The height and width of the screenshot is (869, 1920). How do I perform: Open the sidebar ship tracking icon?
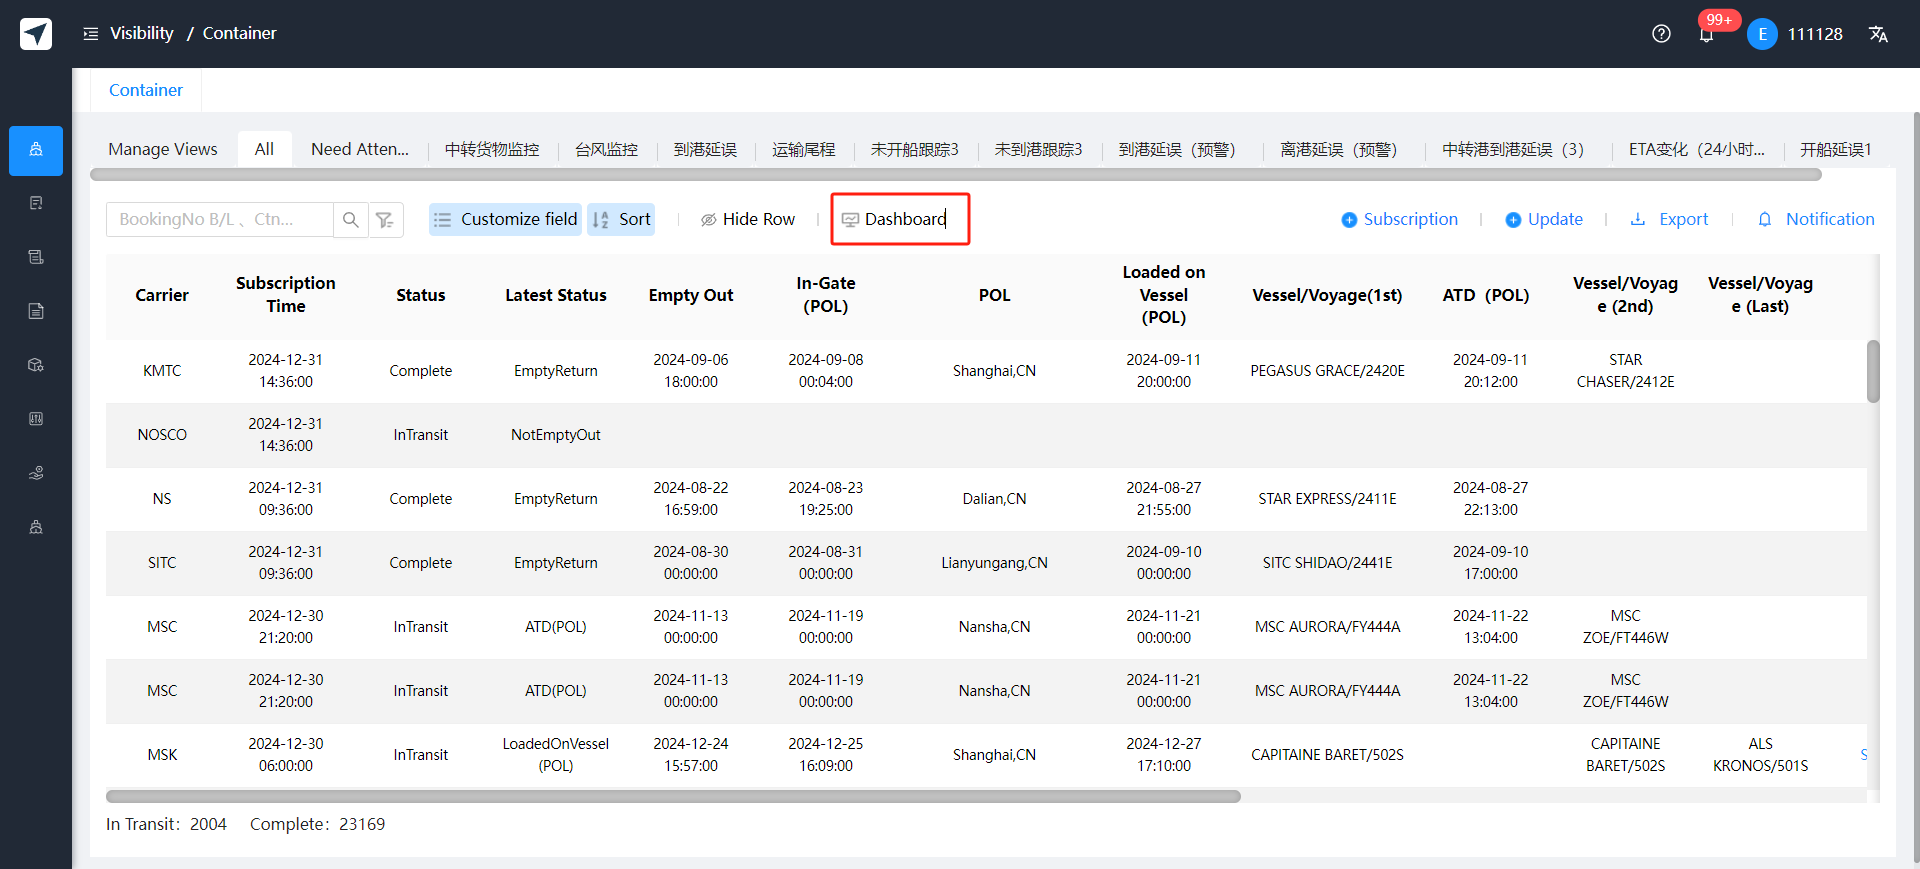36,473
